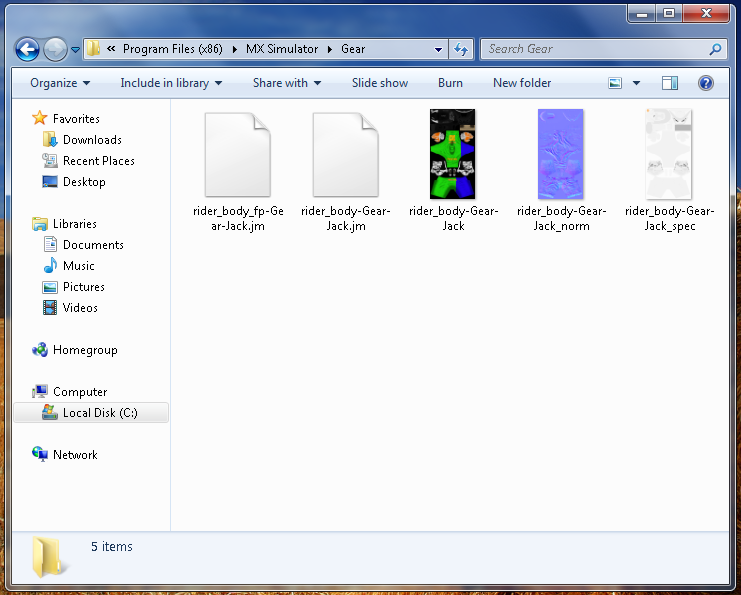Image resolution: width=741 pixels, height=595 pixels.
Task: Click Burn in the toolbar
Action: (450, 83)
